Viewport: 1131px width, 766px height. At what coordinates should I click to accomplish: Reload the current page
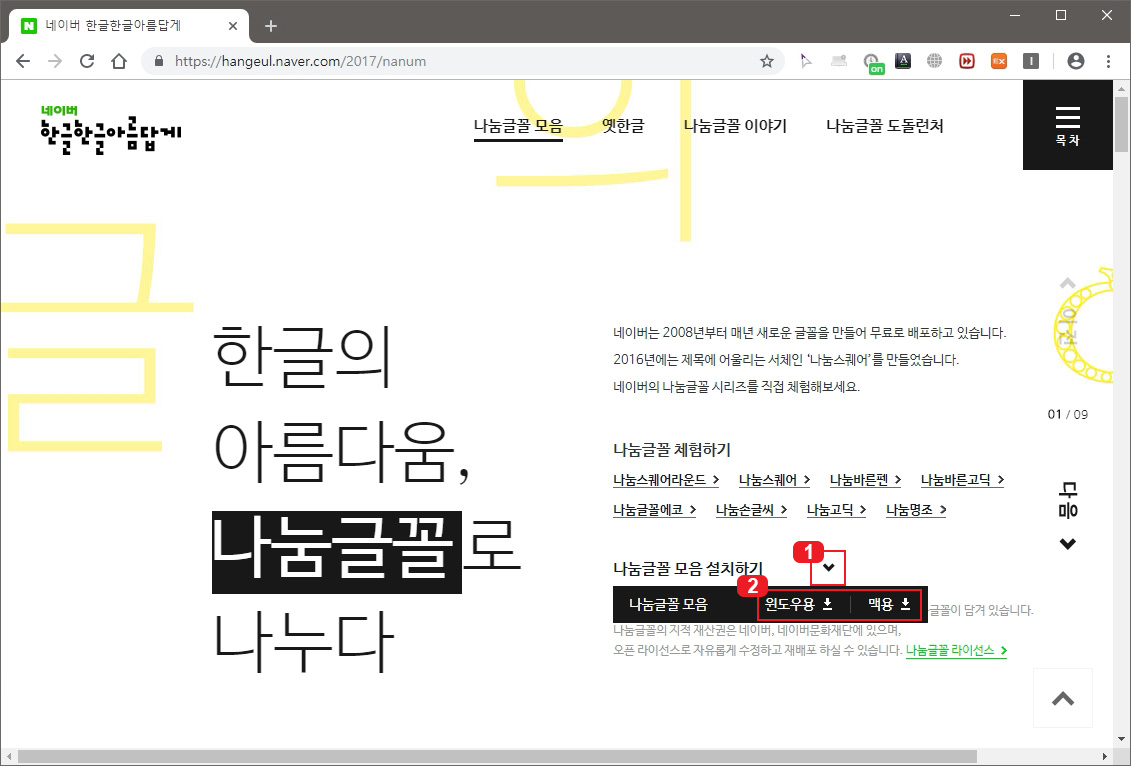87,61
